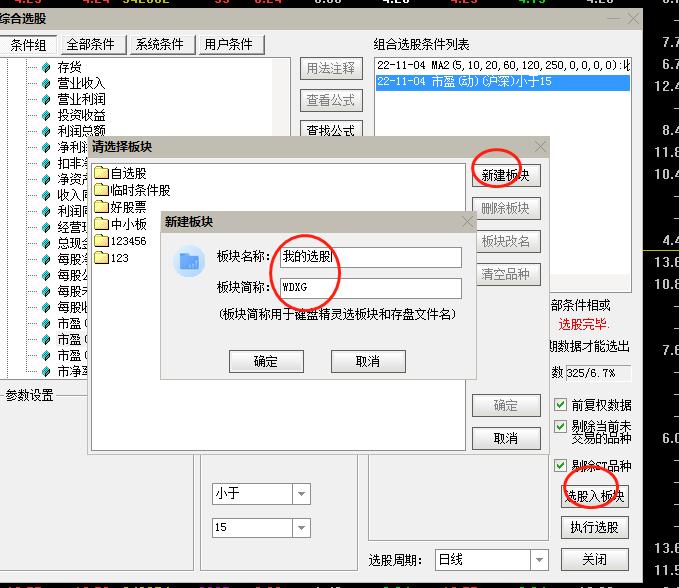
Task: Close the 请选择板块 dialog
Action: (x=540, y=146)
